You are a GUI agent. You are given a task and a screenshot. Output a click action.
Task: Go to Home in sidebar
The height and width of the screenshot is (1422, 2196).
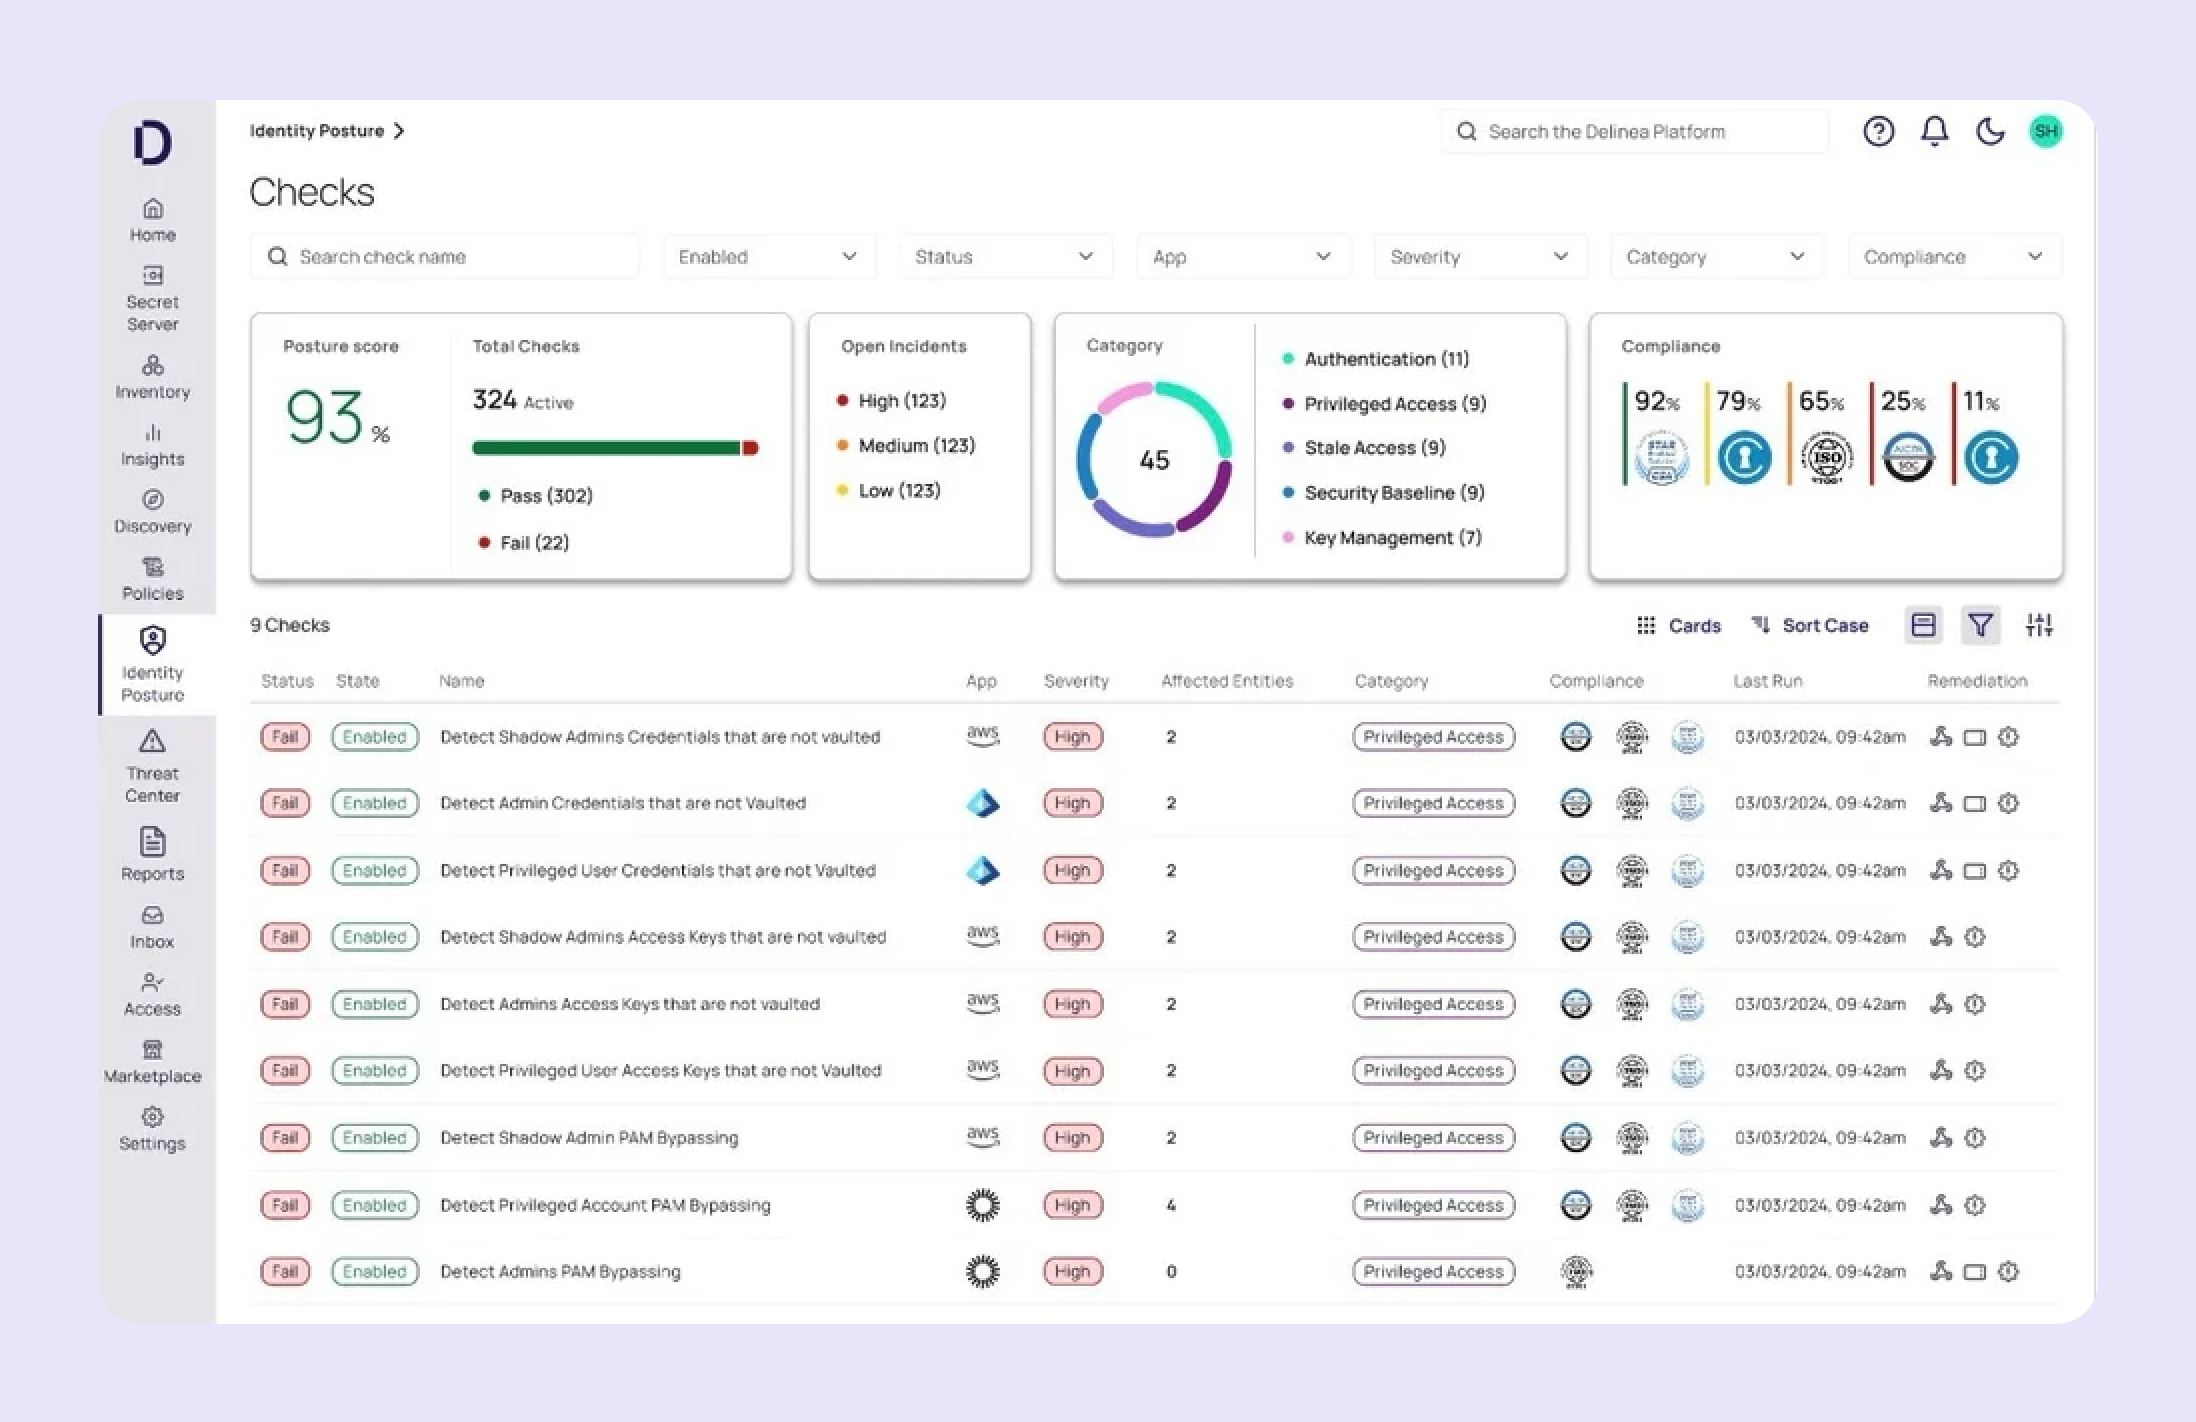click(x=152, y=220)
